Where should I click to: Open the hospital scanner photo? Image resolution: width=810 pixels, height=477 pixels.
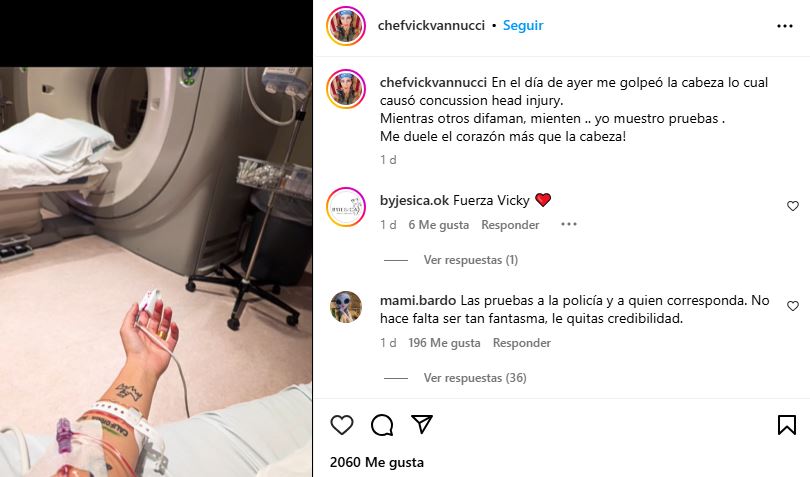tap(156, 272)
